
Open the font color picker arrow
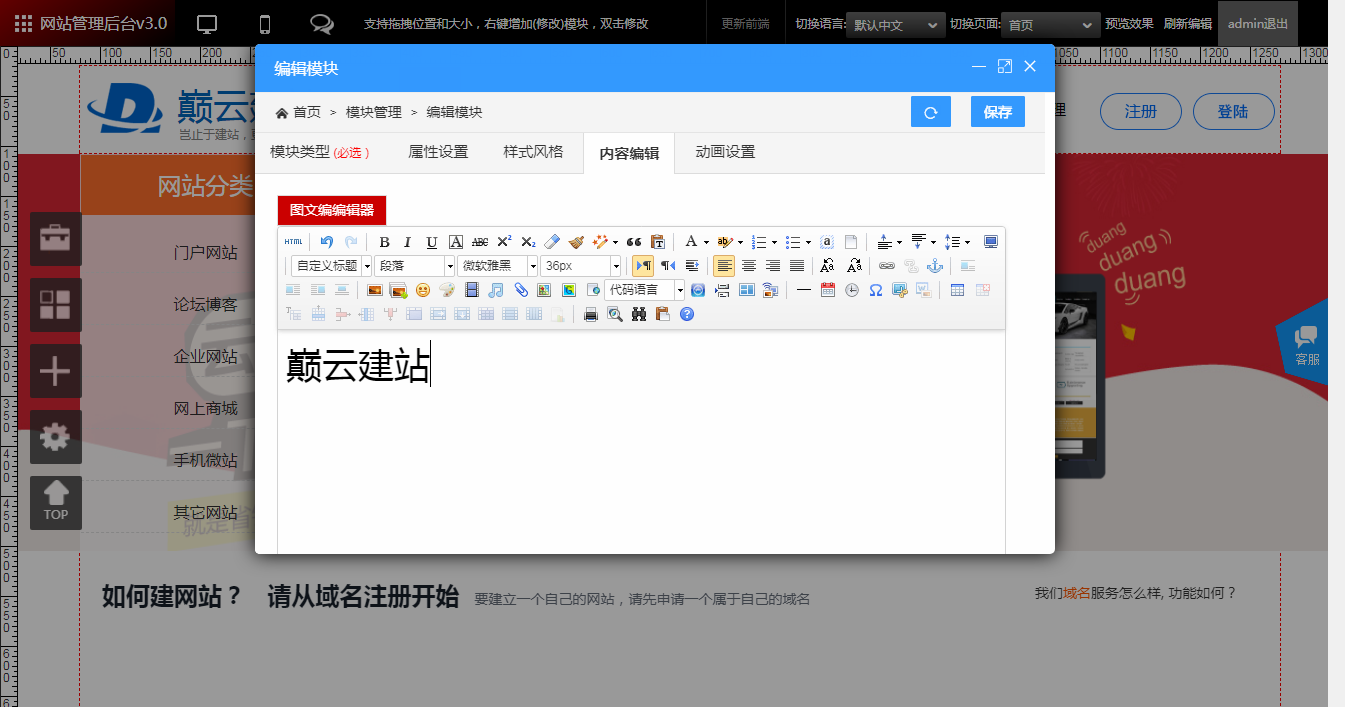click(704, 241)
